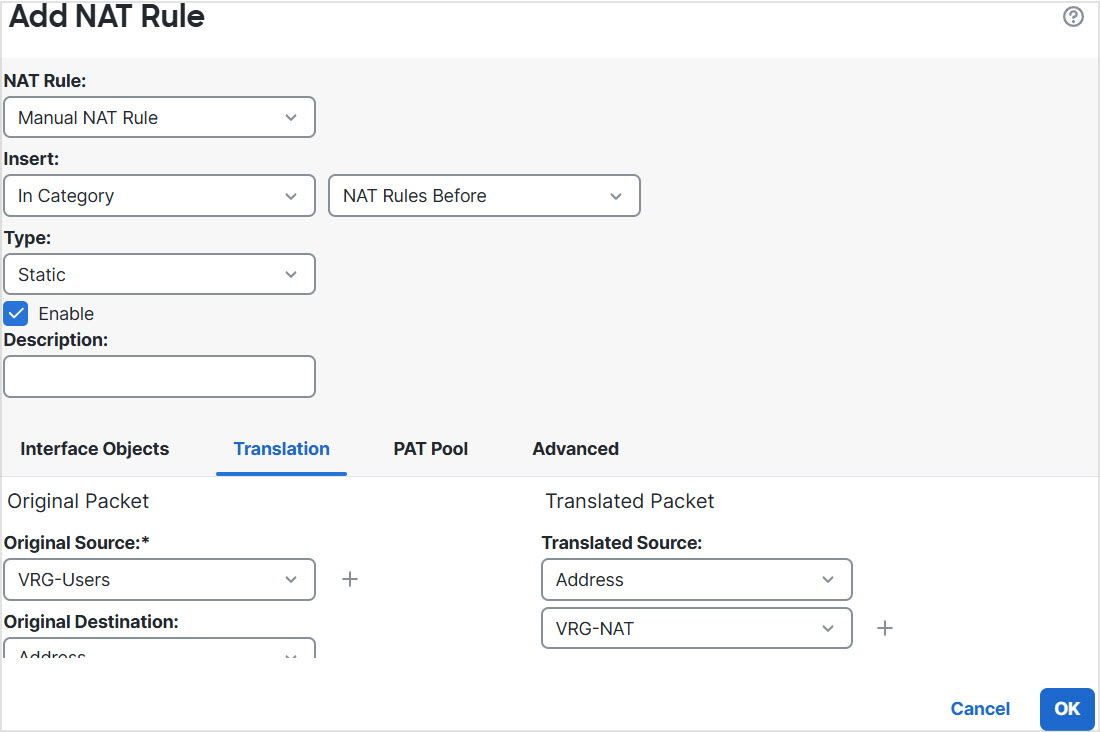Open the Manual NAT Rule dropdown
The image size is (1100, 732).
[x=159, y=117]
